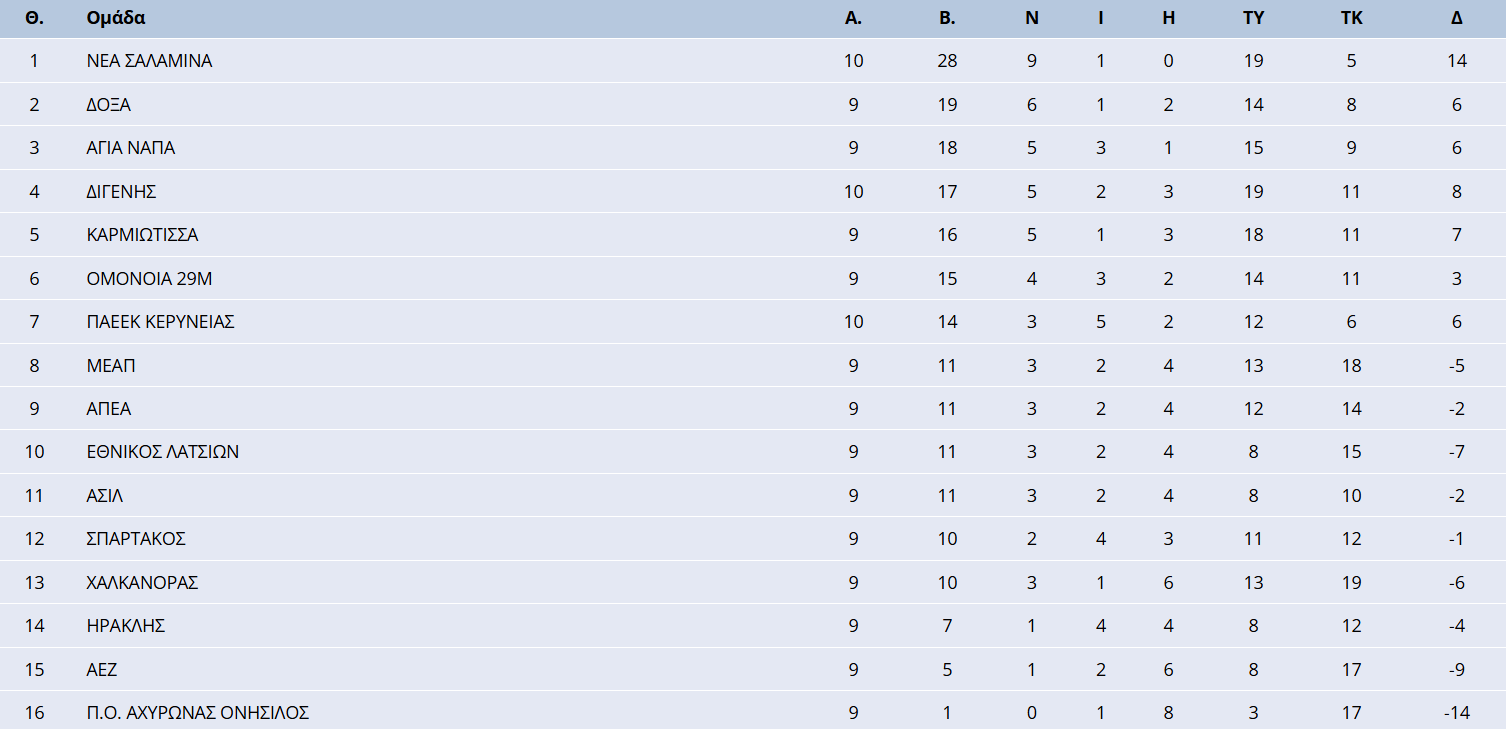Select the ΣΠΑΡΤΑΚΟΣ team name
The image size is (1506, 729).
(136, 539)
